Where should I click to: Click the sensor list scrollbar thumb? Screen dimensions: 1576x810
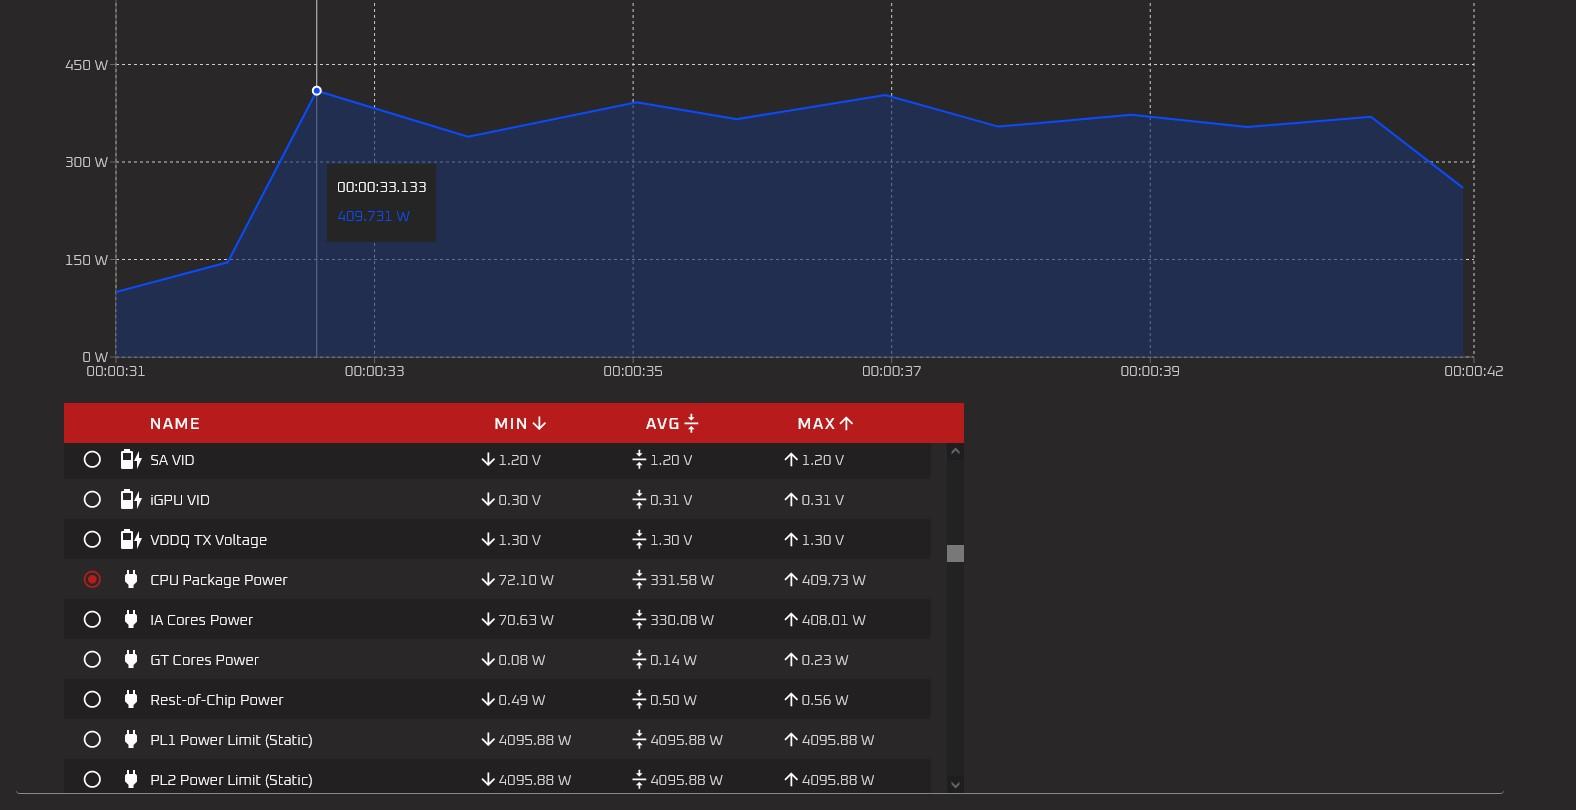(x=955, y=553)
